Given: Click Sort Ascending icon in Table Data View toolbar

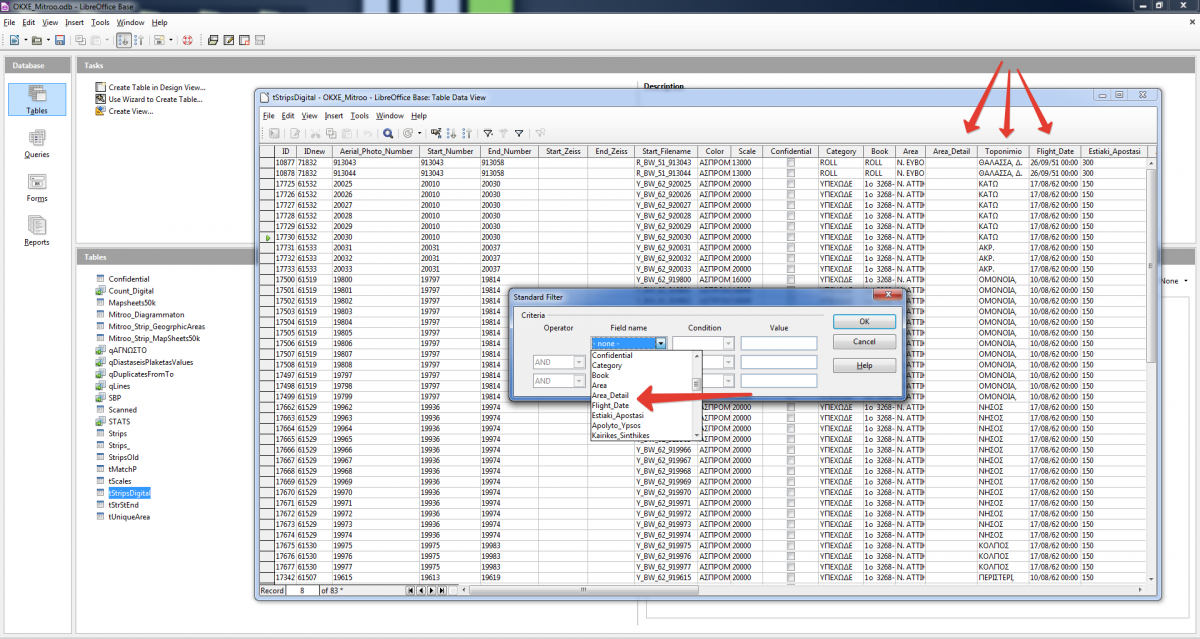Looking at the screenshot, I should 452,133.
